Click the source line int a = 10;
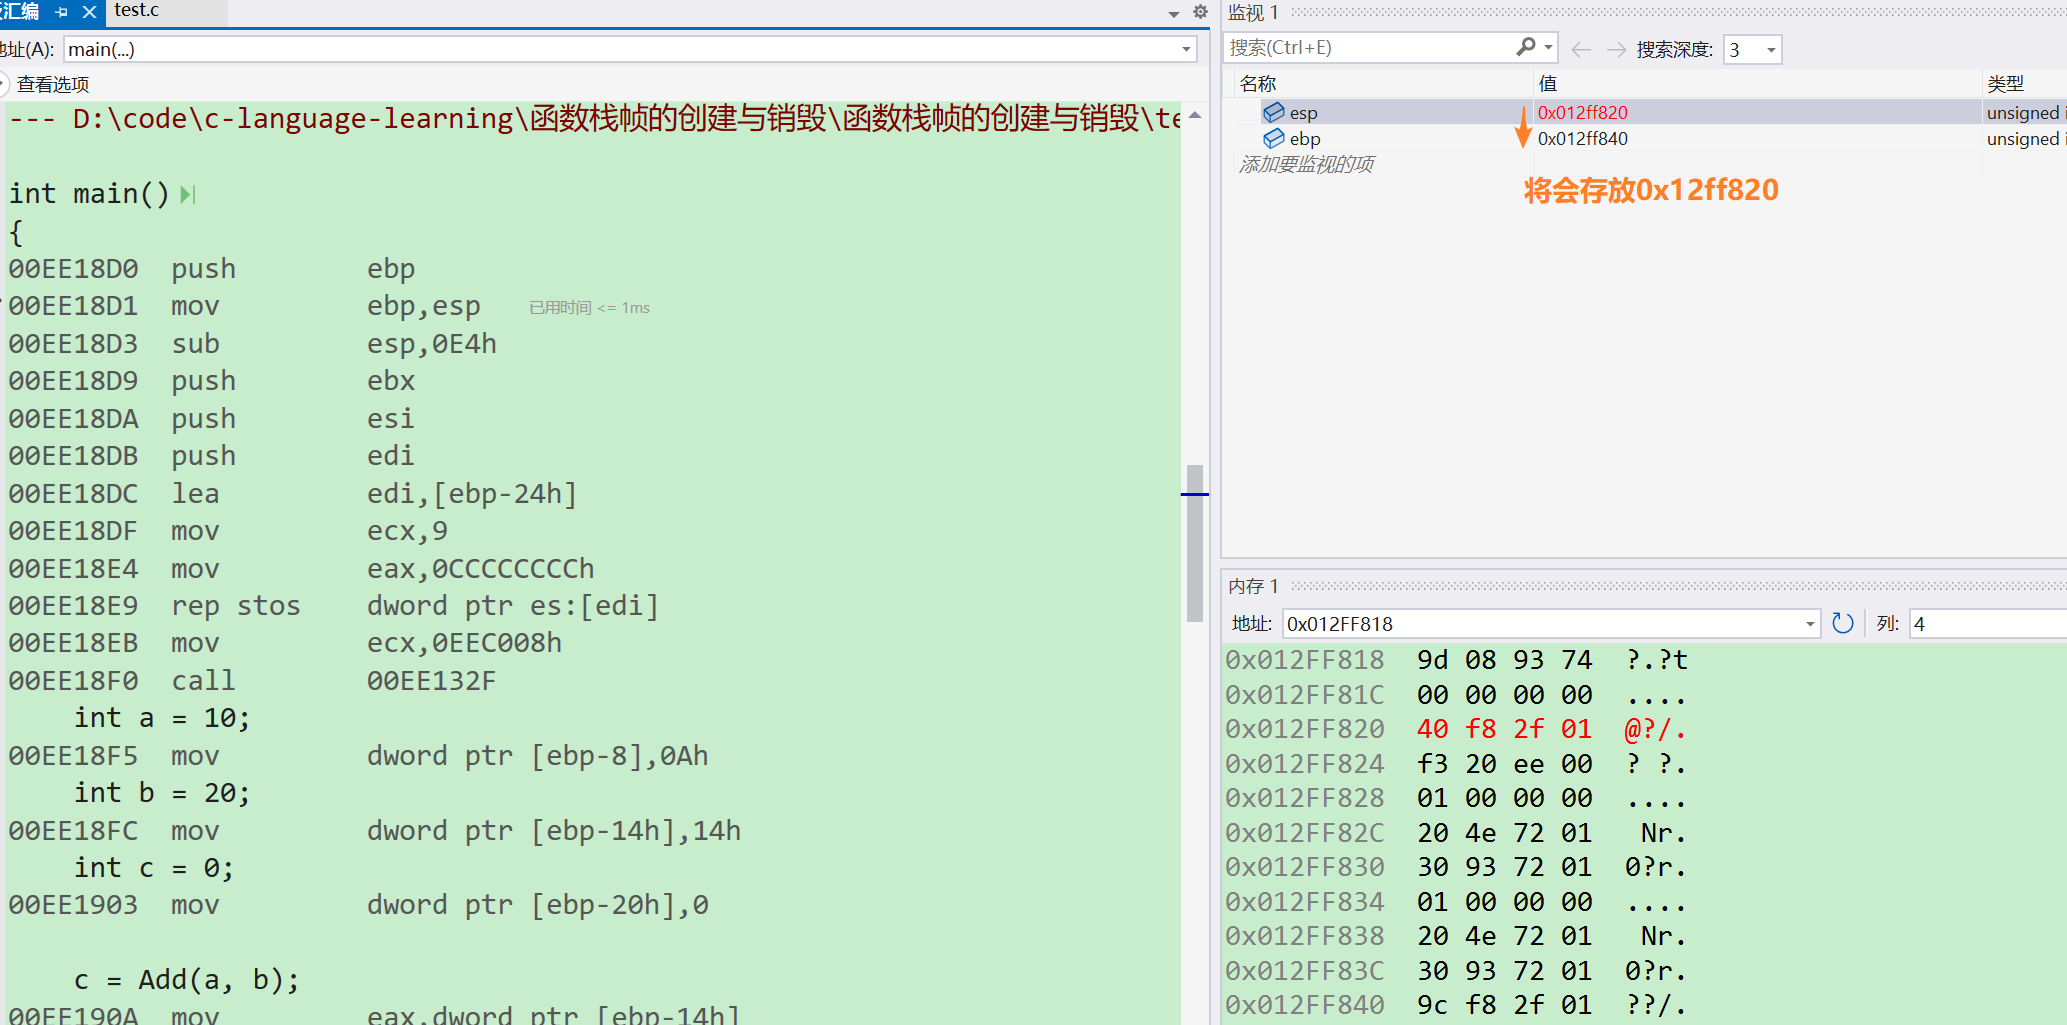Image resolution: width=2067 pixels, height=1025 pixels. point(162,718)
